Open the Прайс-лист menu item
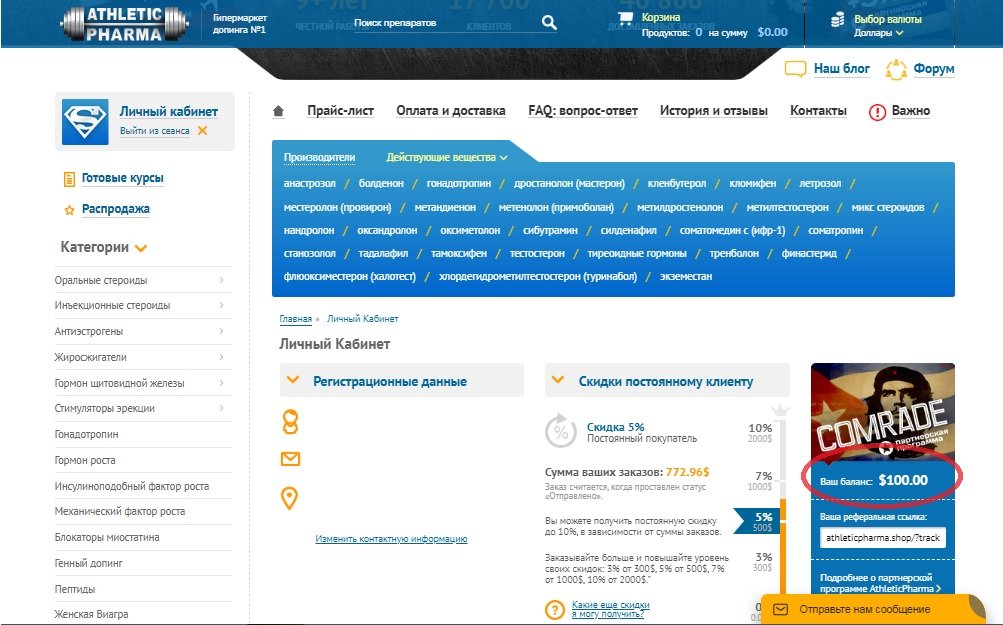1003x625 pixels. (x=340, y=111)
